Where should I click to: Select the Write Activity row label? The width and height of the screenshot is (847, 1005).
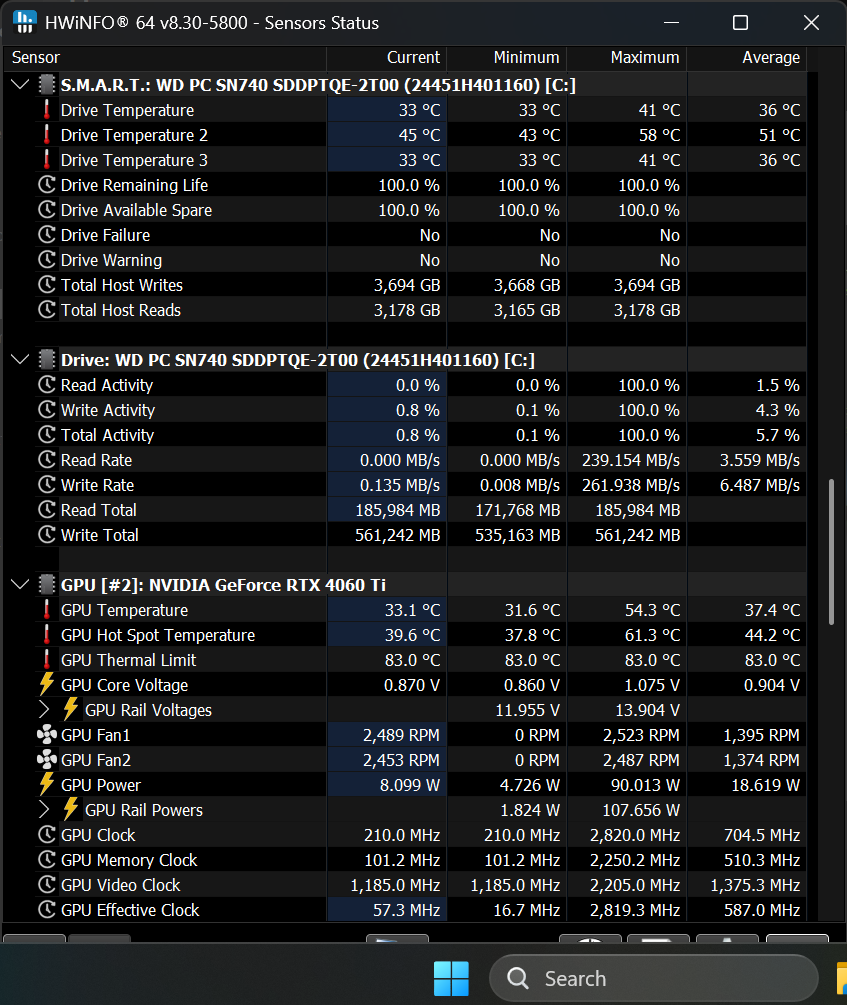(x=108, y=410)
